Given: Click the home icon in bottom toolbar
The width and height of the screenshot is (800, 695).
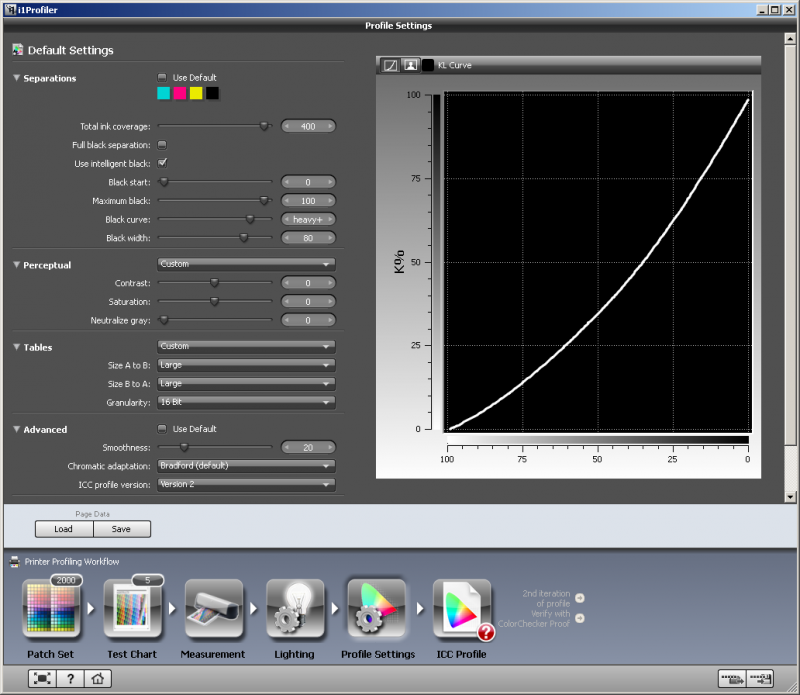Looking at the screenshot, I should (98, 679).
